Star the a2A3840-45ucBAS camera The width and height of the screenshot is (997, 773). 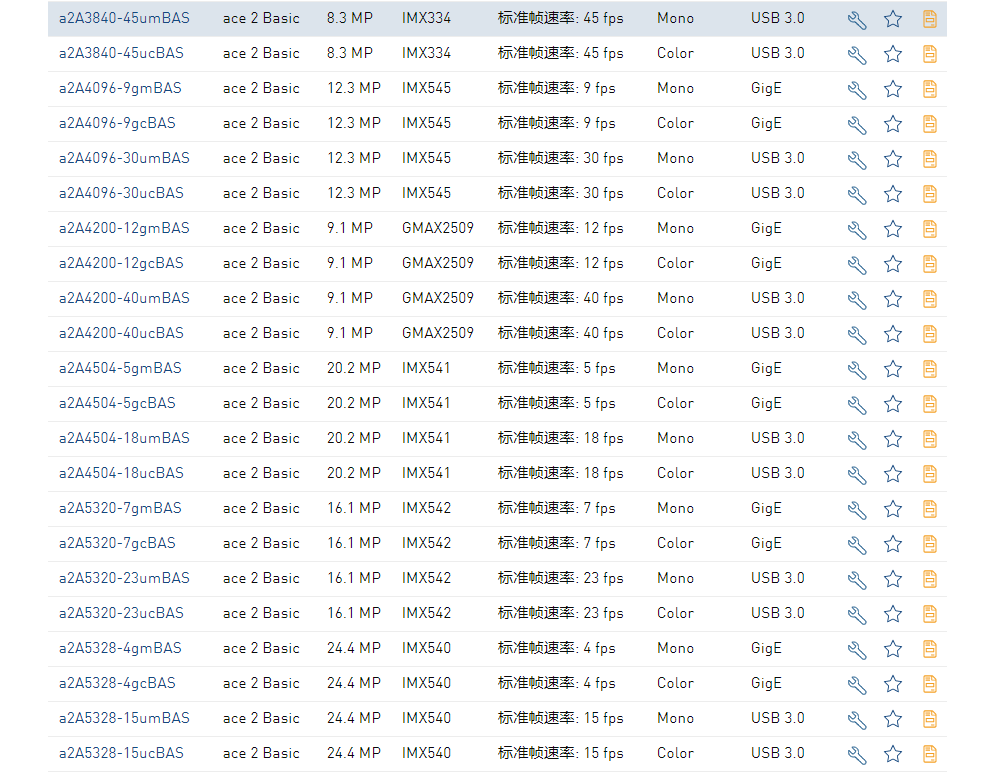tap(893, 54)
